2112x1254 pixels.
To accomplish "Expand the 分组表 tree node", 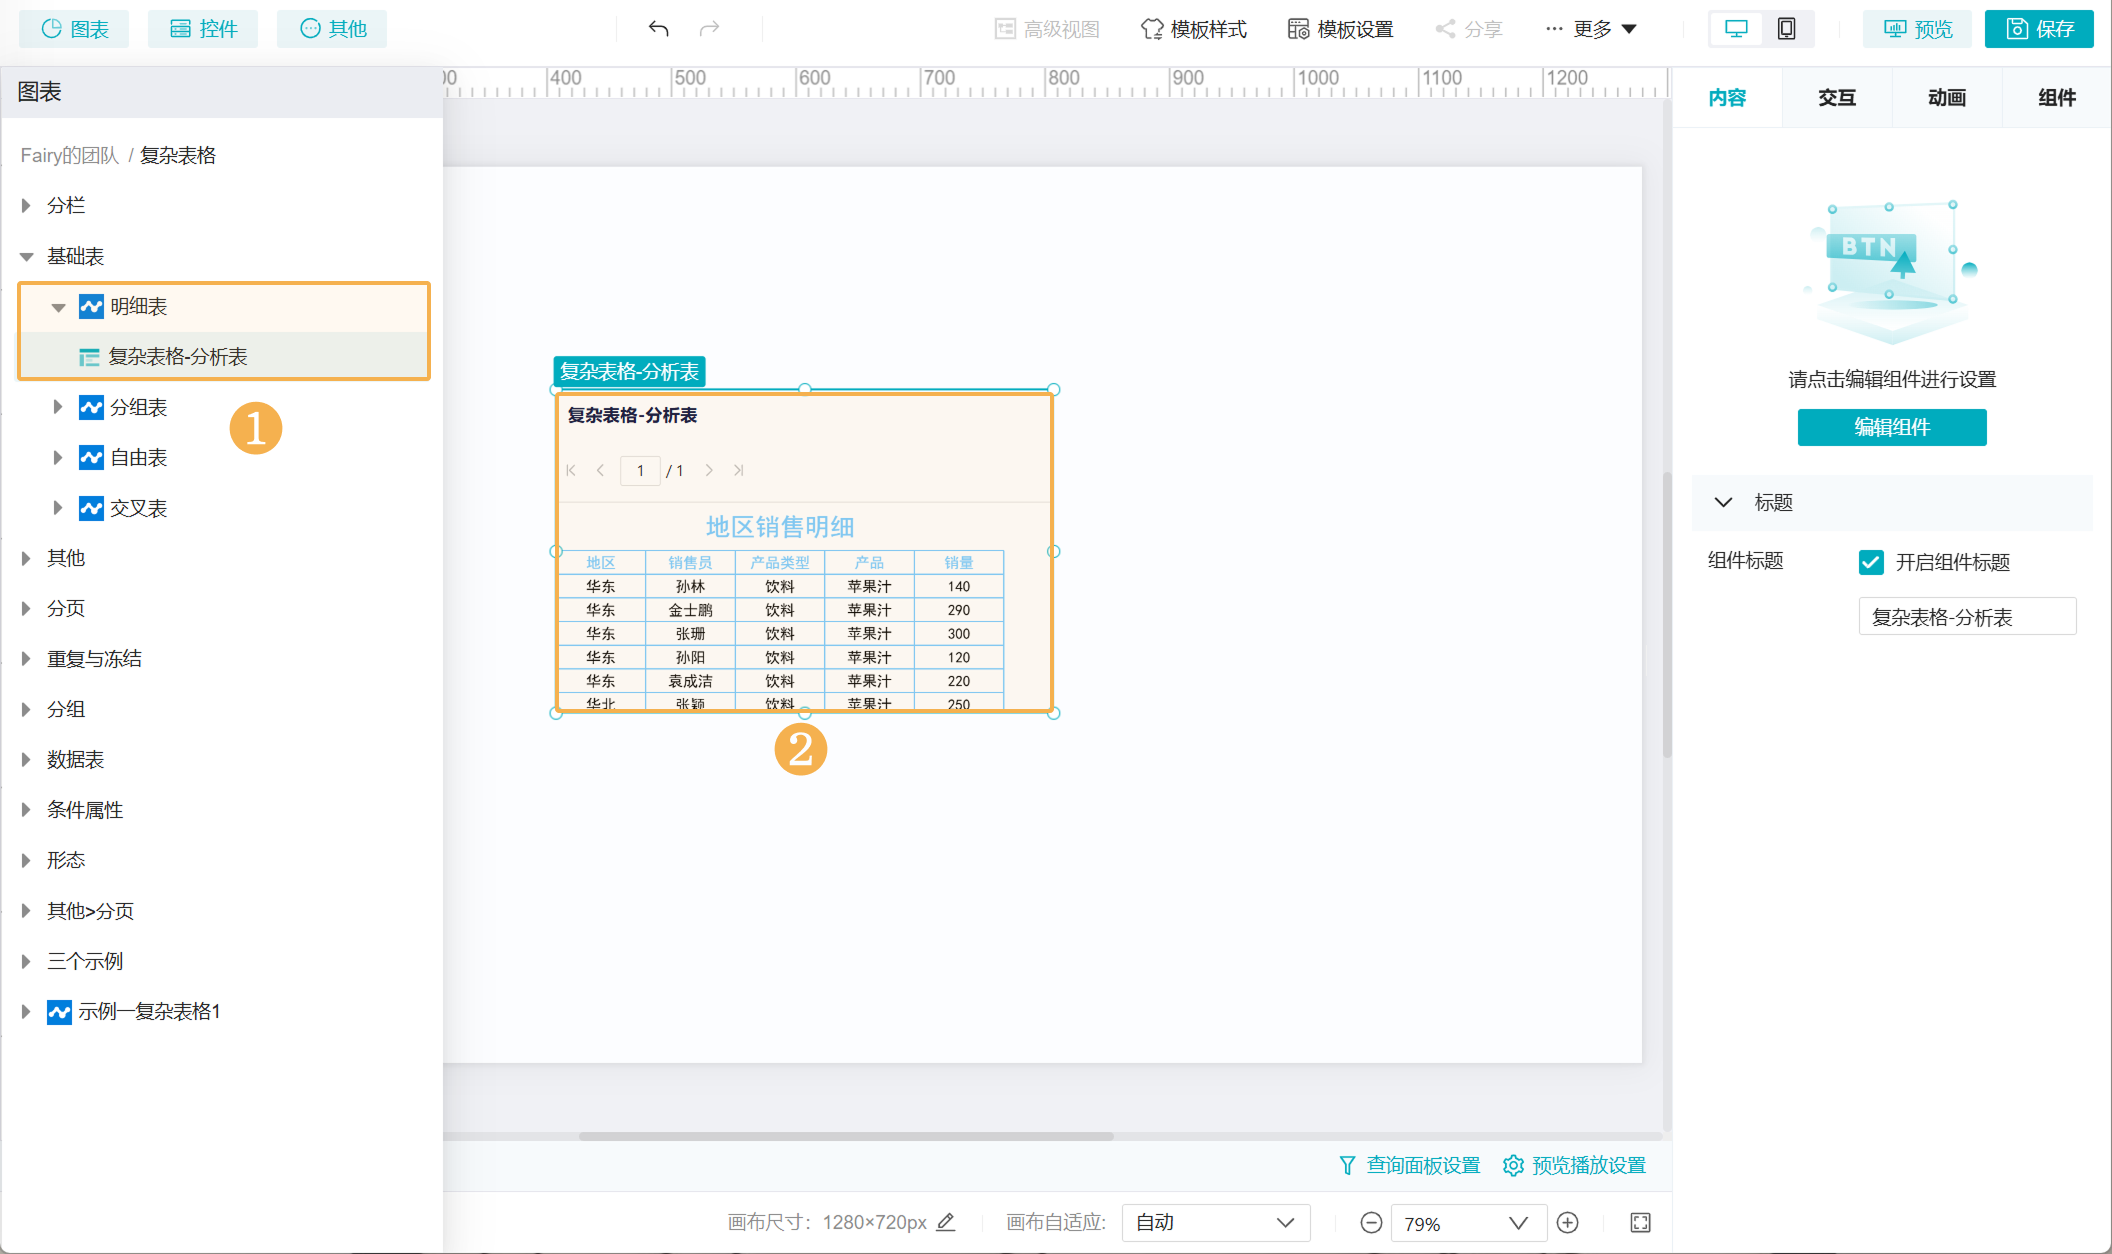I will pyautogui.click(x=57, y=407).
